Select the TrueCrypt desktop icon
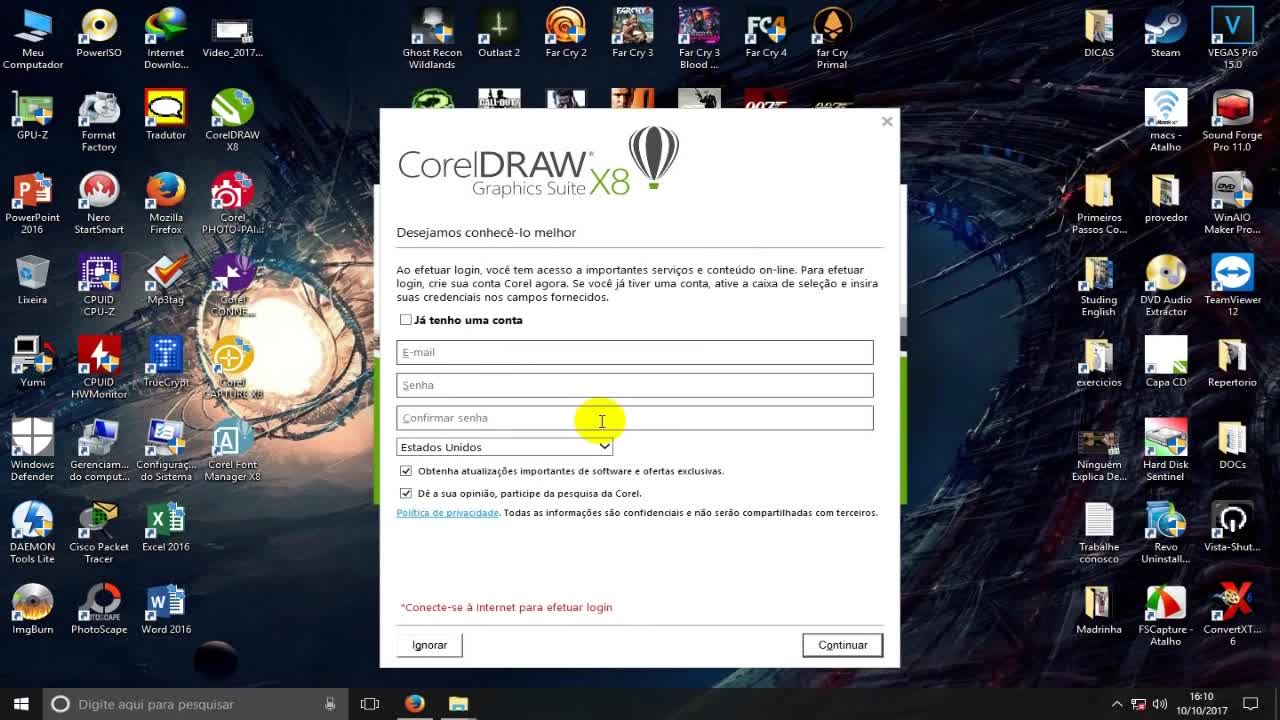Viewport: 1280px width, 720px height. (x=166, y=362)
